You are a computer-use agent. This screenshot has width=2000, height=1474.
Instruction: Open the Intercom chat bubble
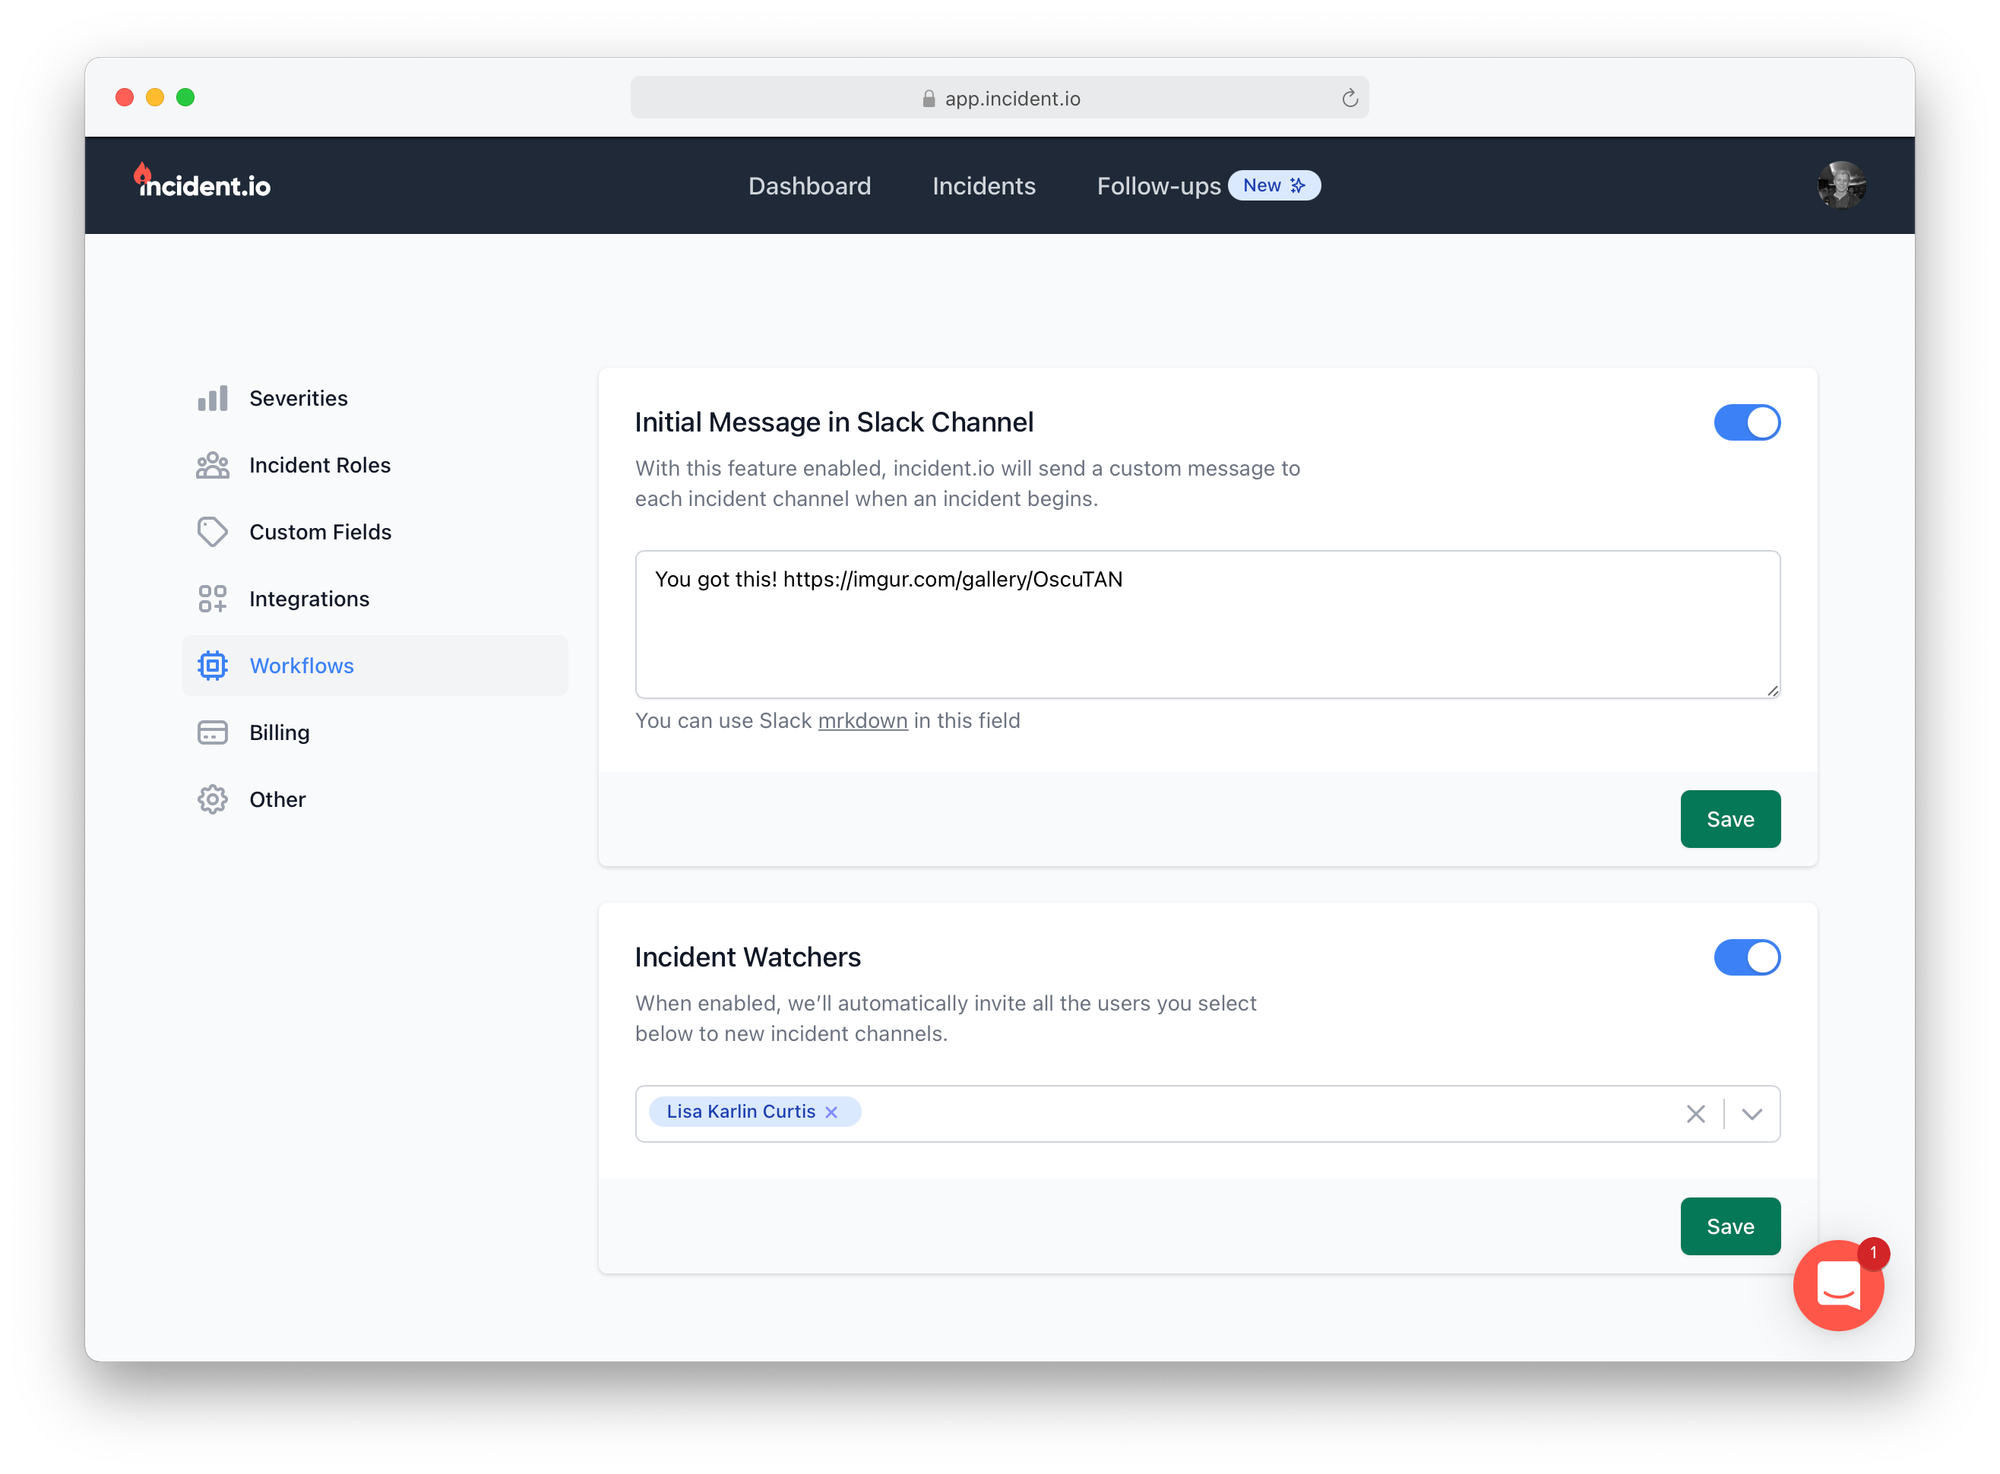[1838, 1285]
